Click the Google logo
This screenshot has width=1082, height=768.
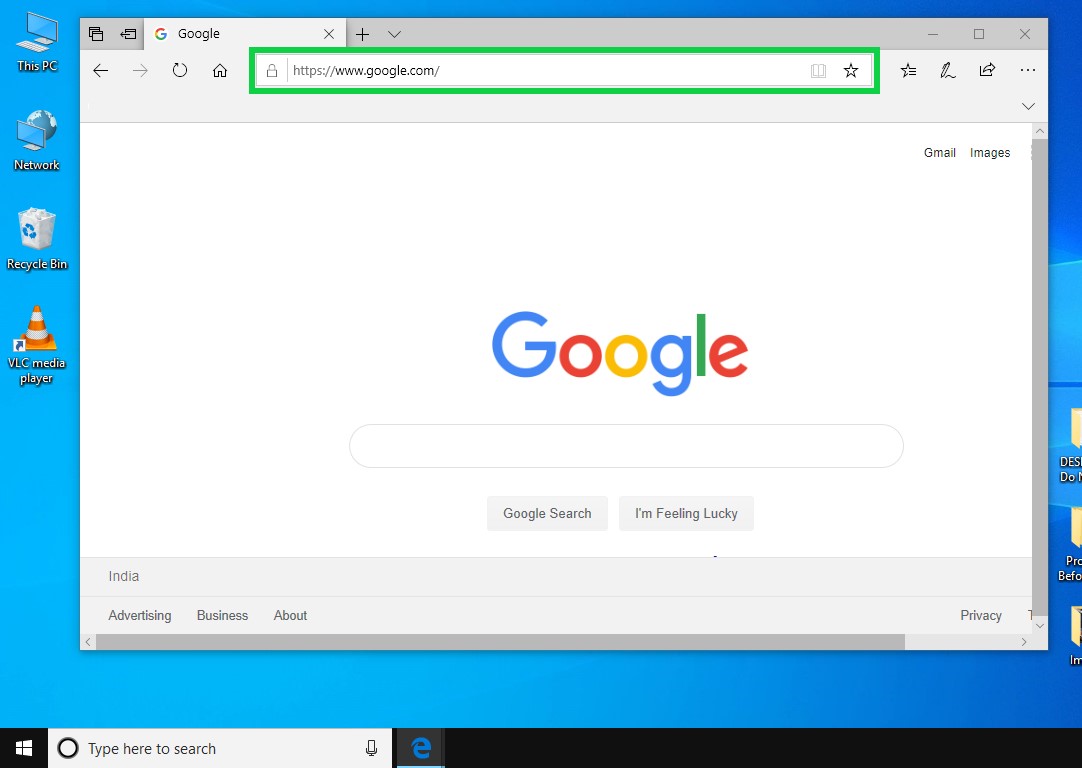[620, 353]
